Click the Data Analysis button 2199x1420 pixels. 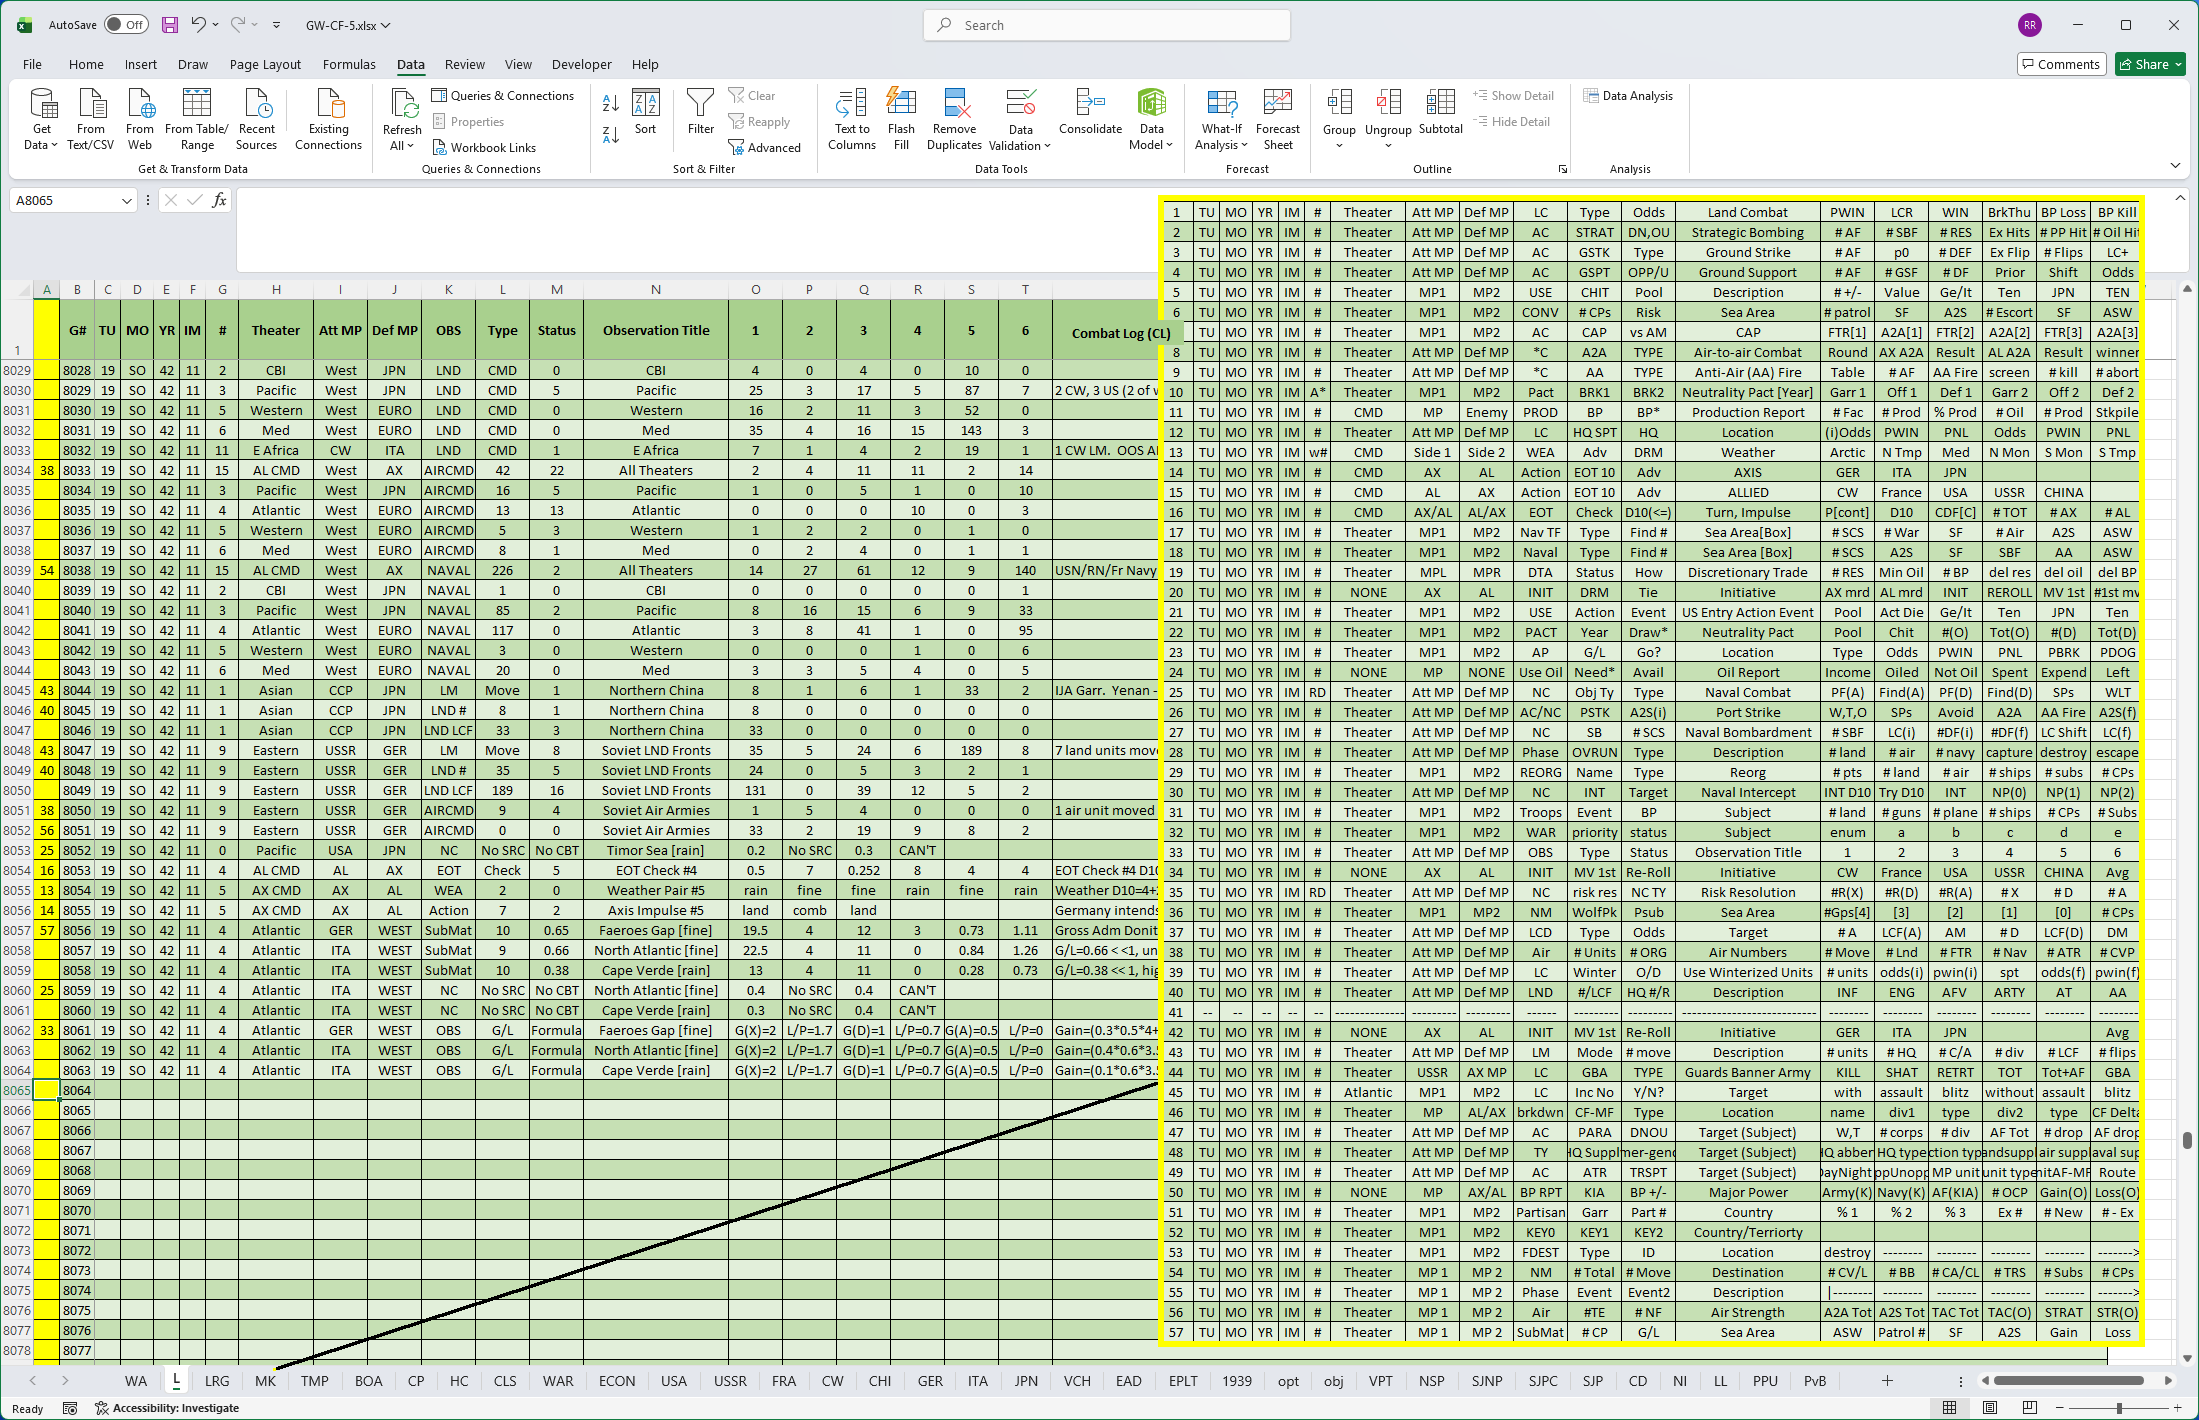[1629, 96]
